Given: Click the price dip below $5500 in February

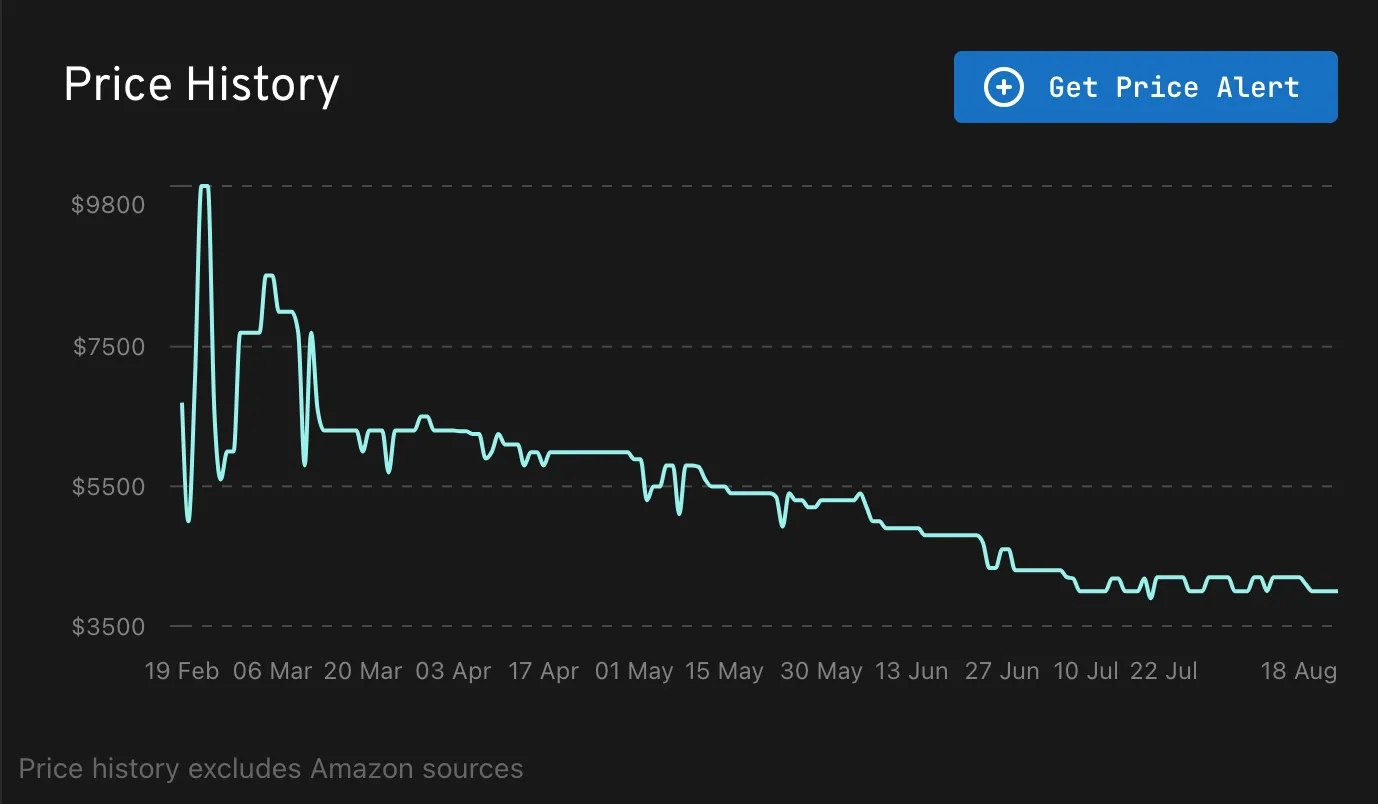Looking at the screenshot, I should (x=186, y=520).
